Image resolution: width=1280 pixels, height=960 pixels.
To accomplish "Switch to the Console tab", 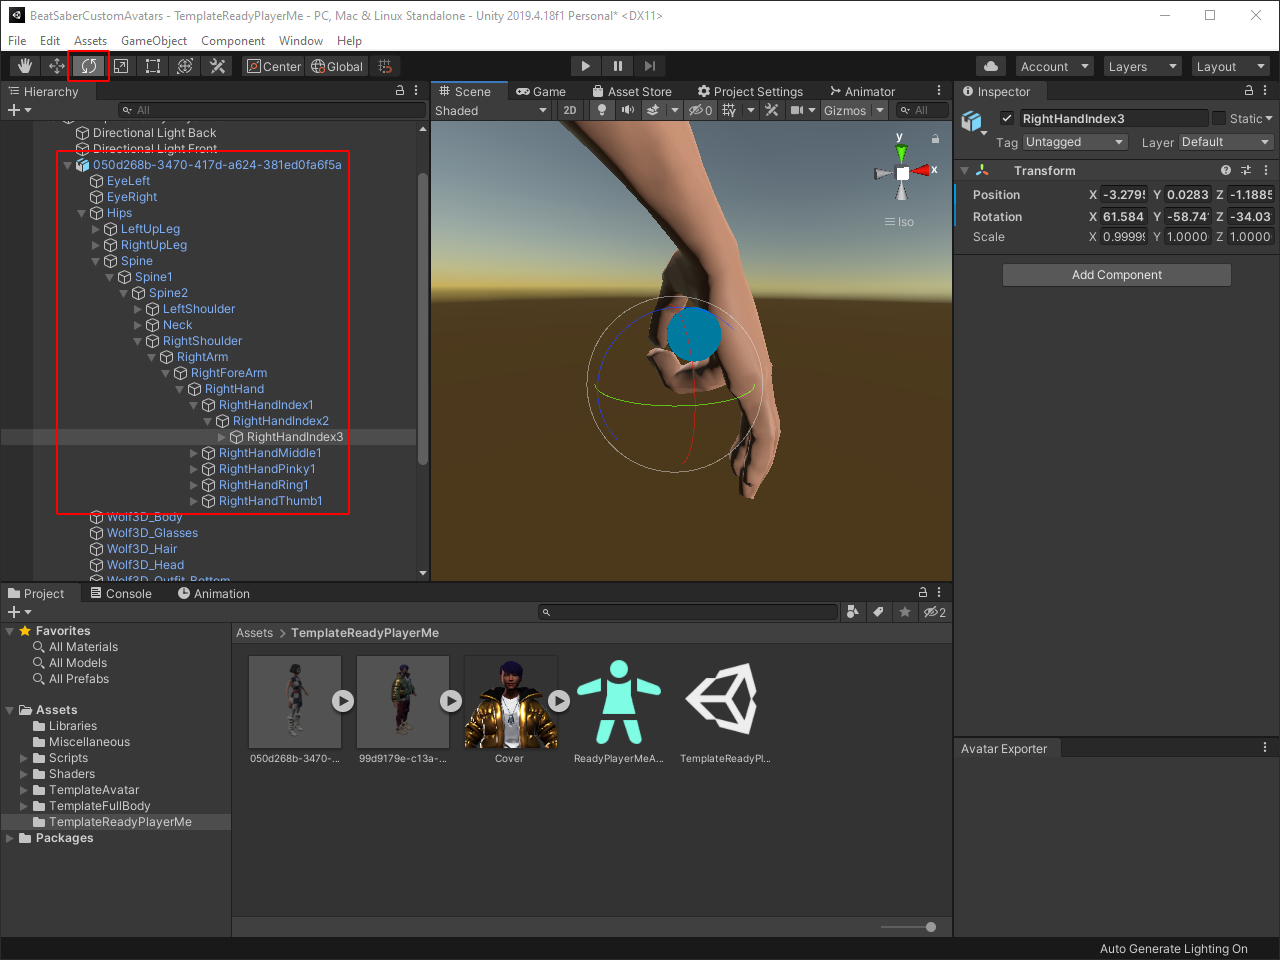I will click(121, 593).
